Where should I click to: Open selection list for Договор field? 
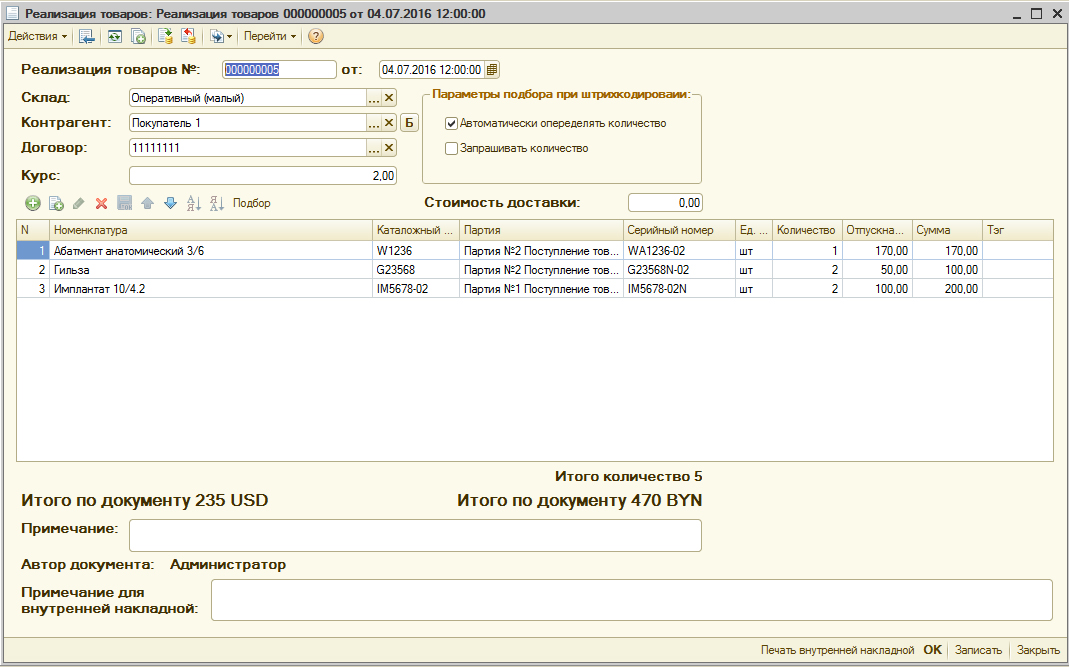[374, 148]
